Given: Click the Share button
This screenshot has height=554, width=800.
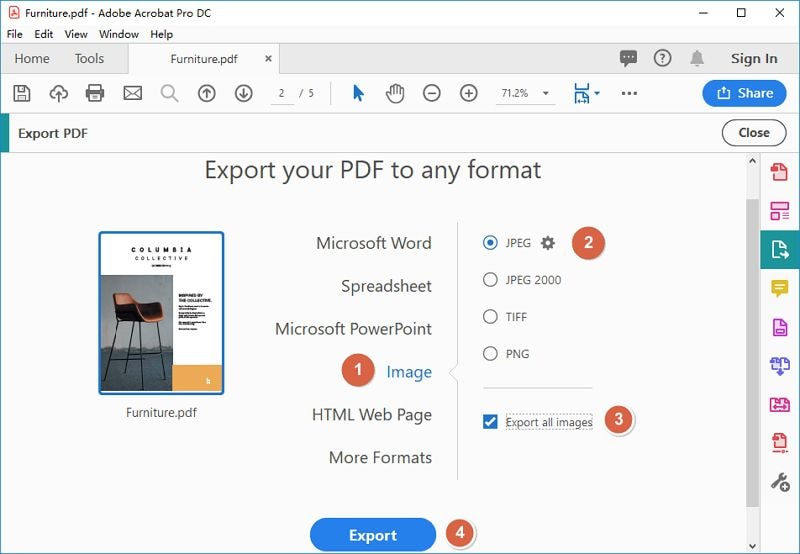Looking at the screenshot, I should 744,93.
